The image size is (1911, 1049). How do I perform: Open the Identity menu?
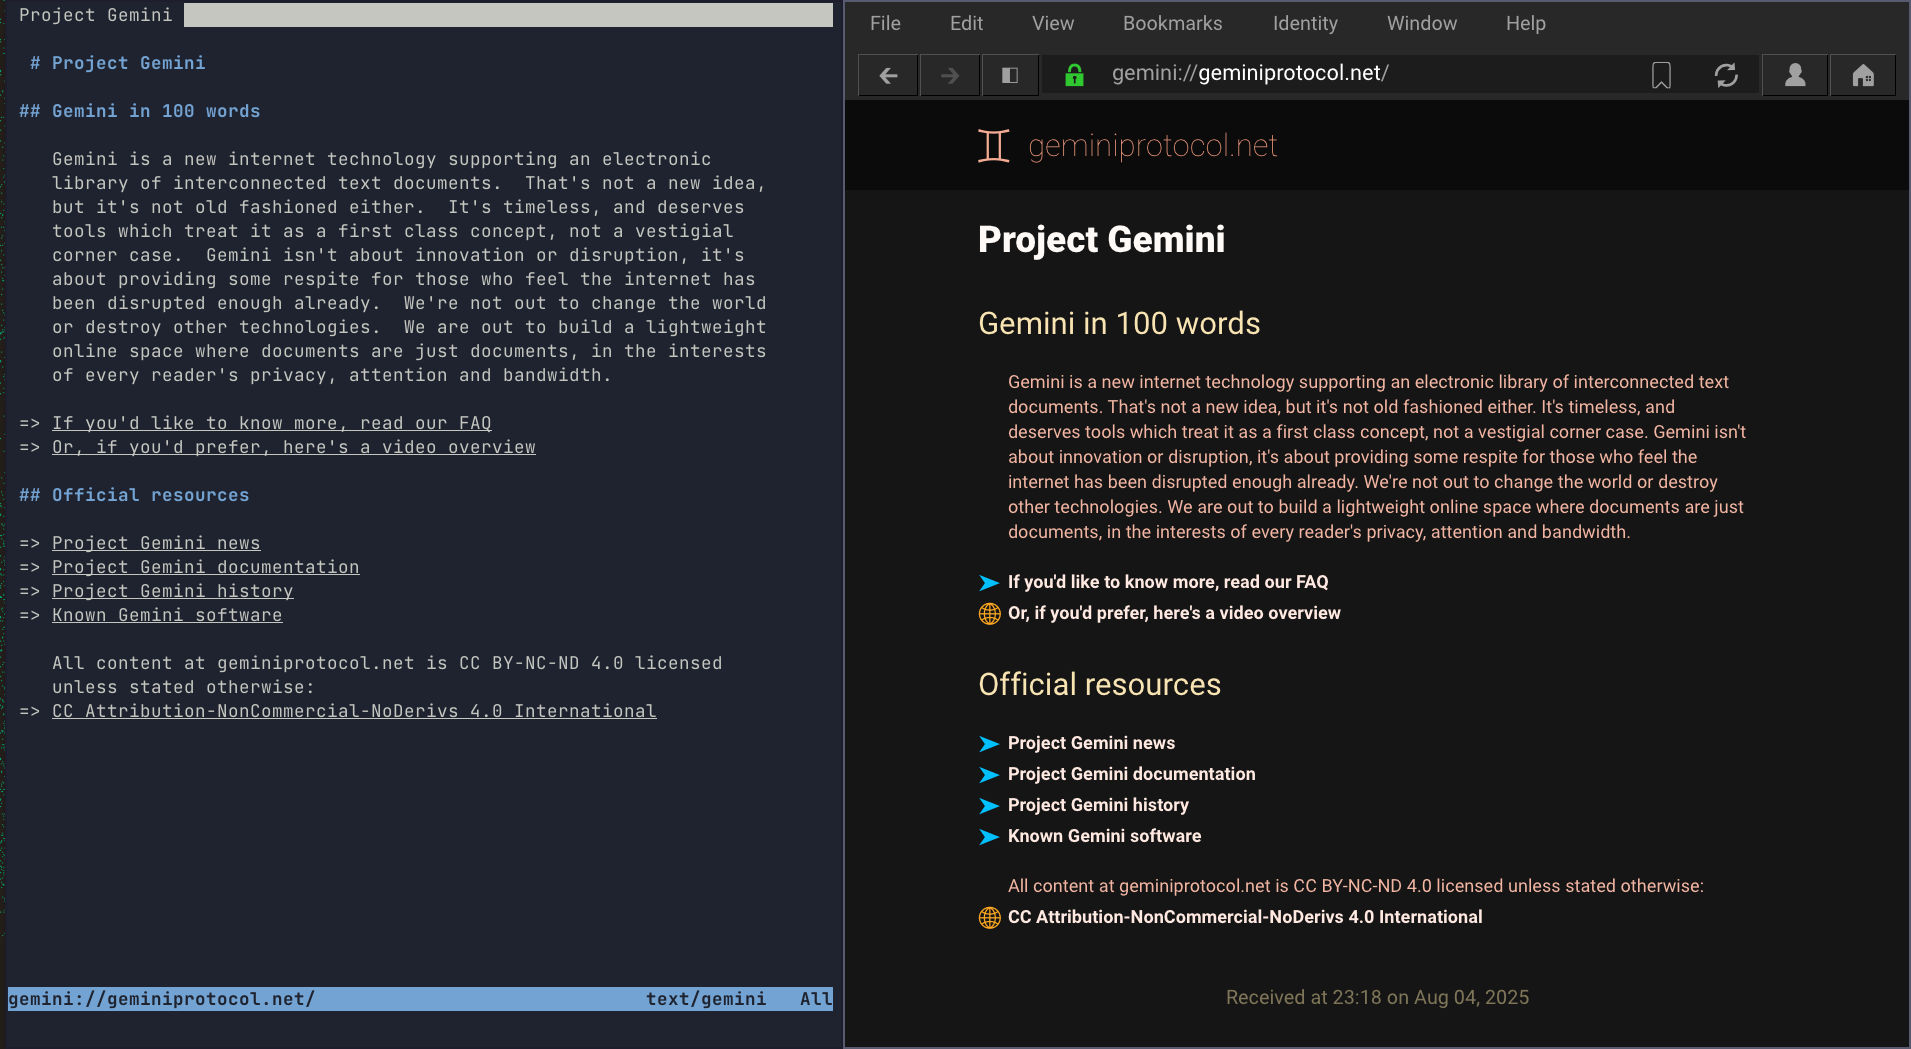pyautogui.click(x=1305, y=23)
